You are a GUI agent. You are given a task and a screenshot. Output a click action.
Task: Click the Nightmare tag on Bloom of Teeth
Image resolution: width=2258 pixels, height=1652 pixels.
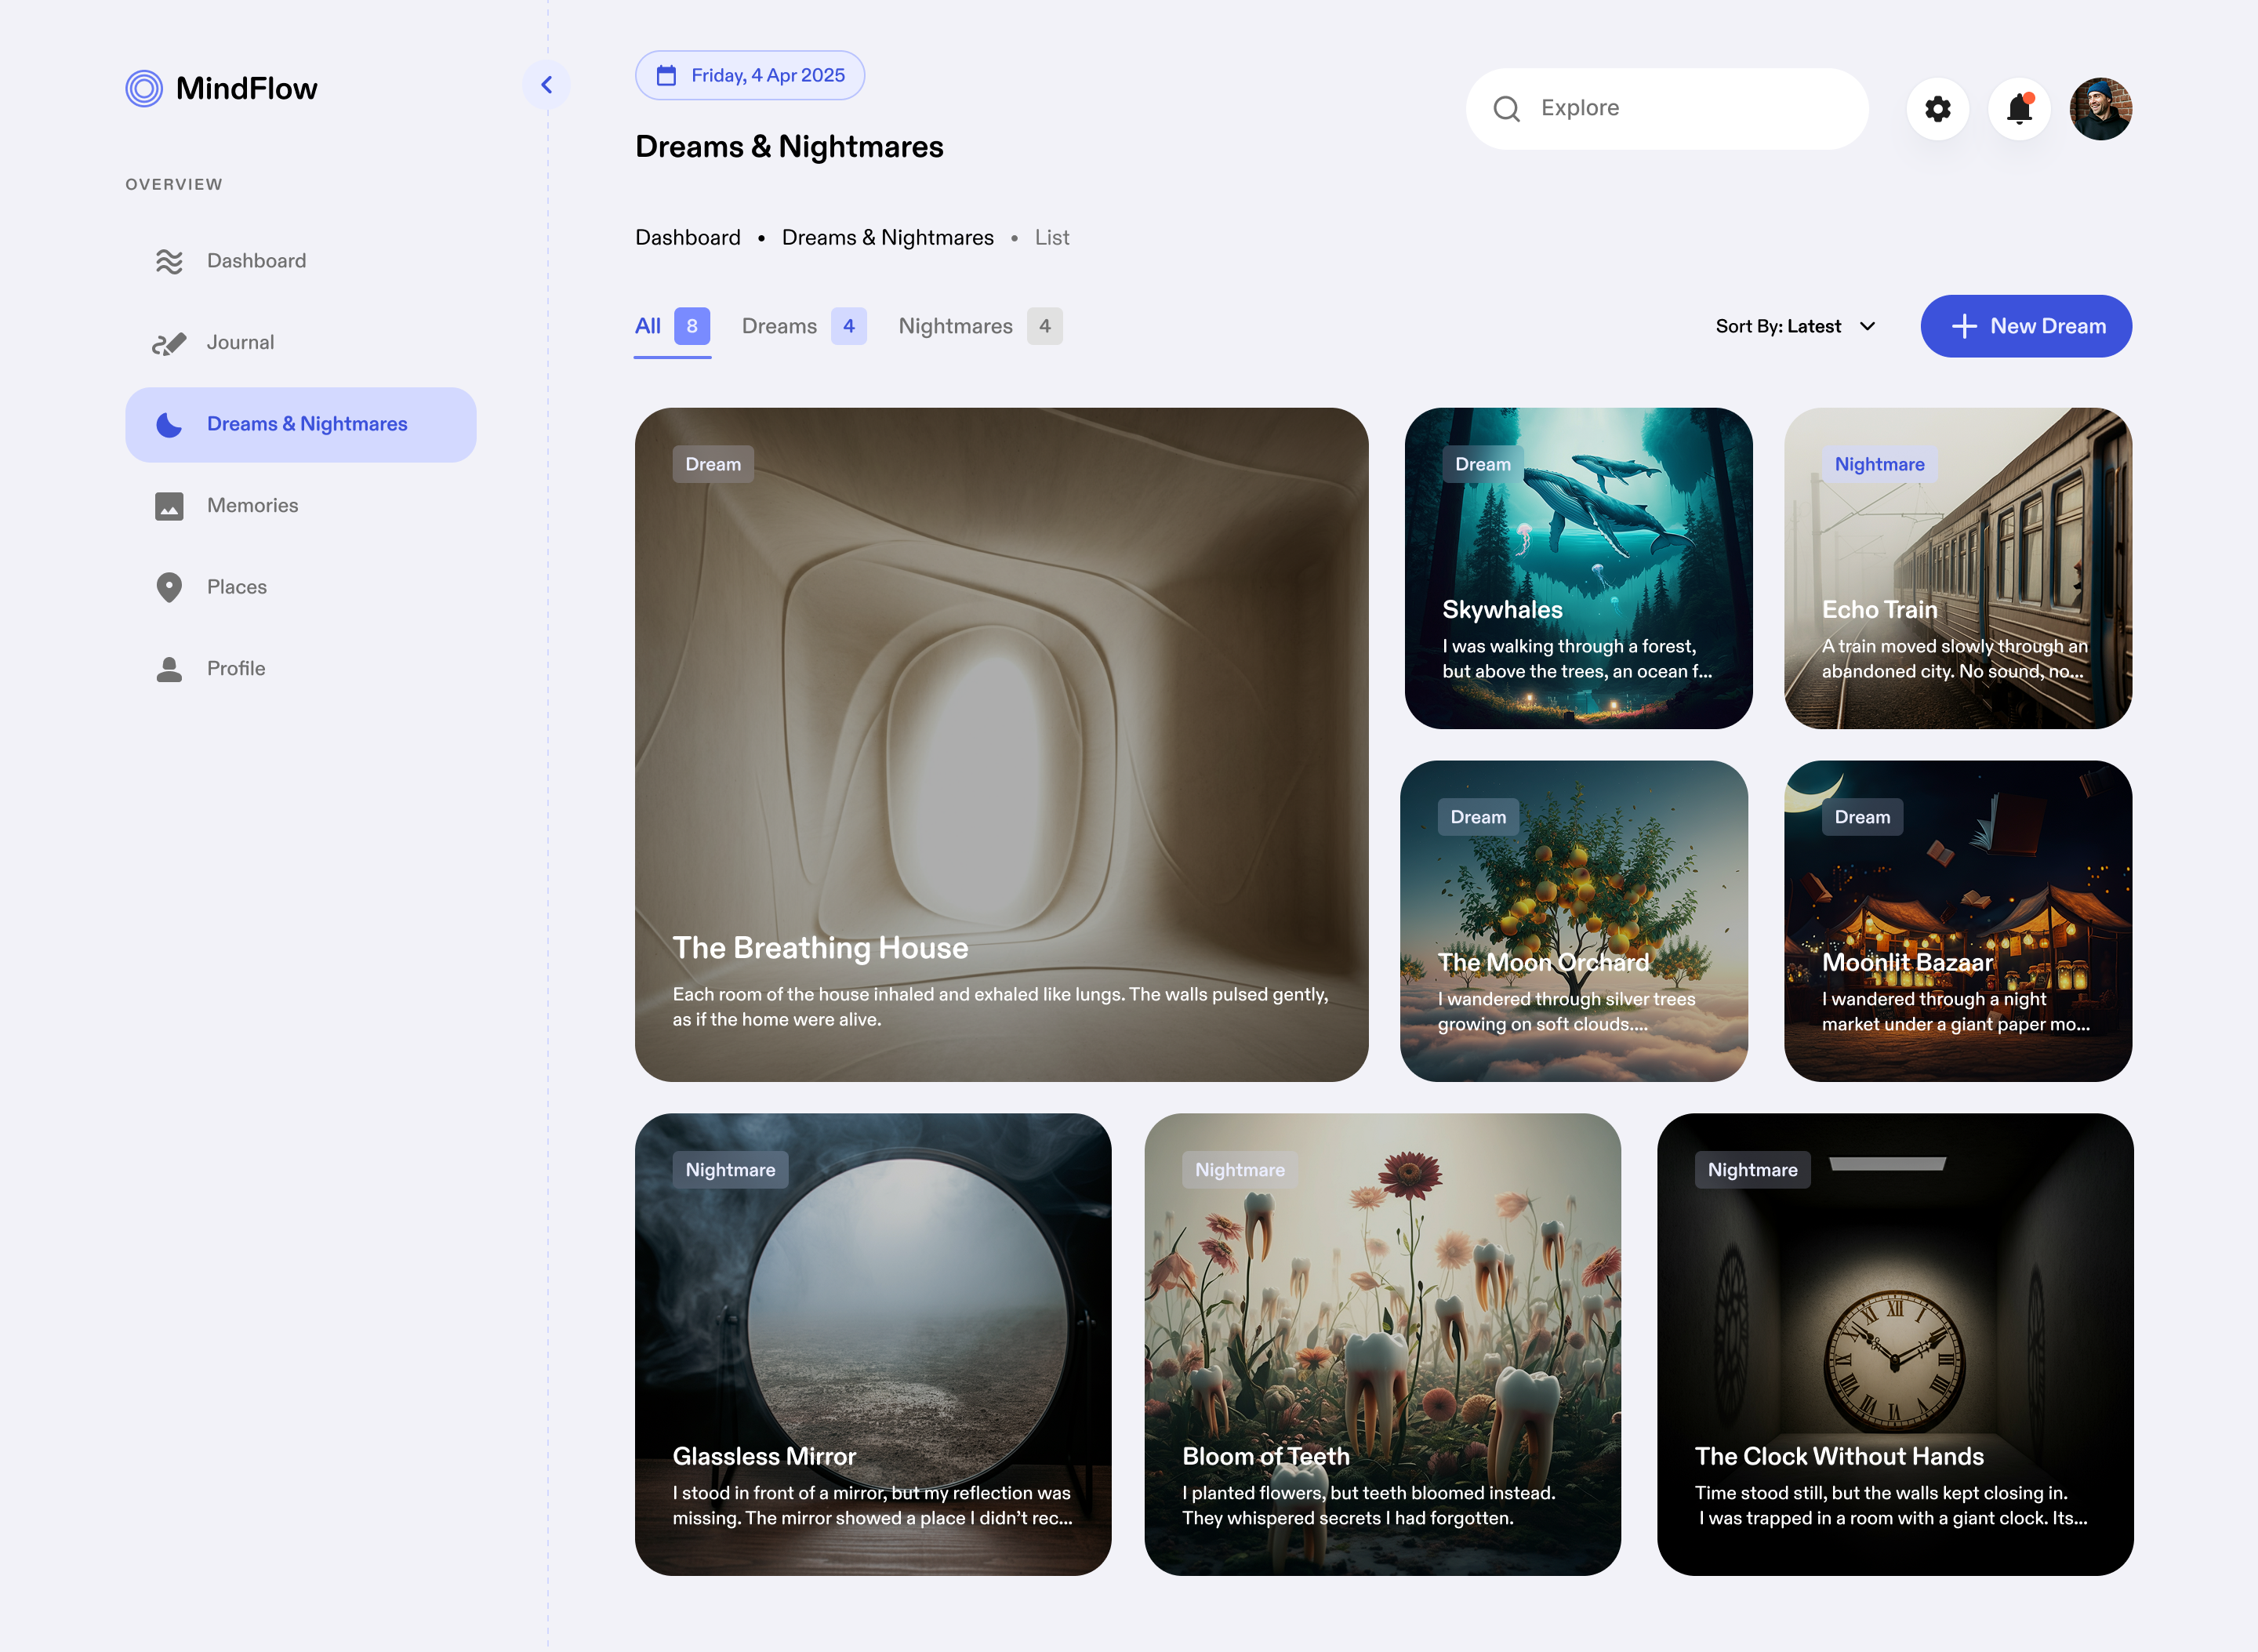[x=1240, y=1171]
